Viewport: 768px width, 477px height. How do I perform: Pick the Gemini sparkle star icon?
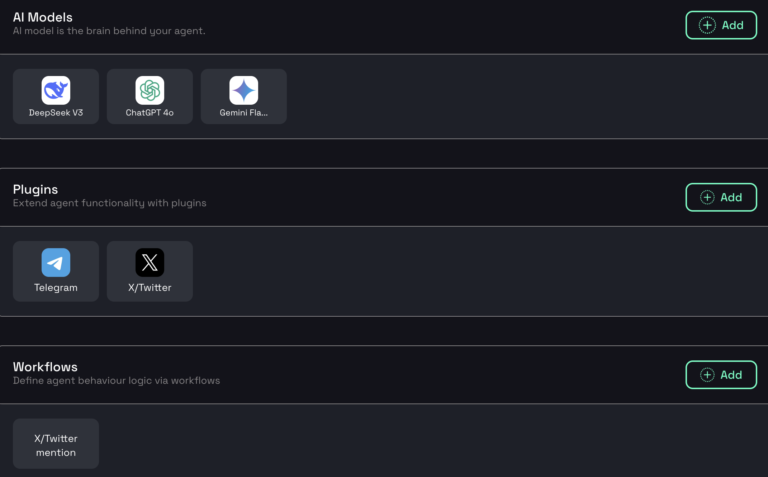244,90
